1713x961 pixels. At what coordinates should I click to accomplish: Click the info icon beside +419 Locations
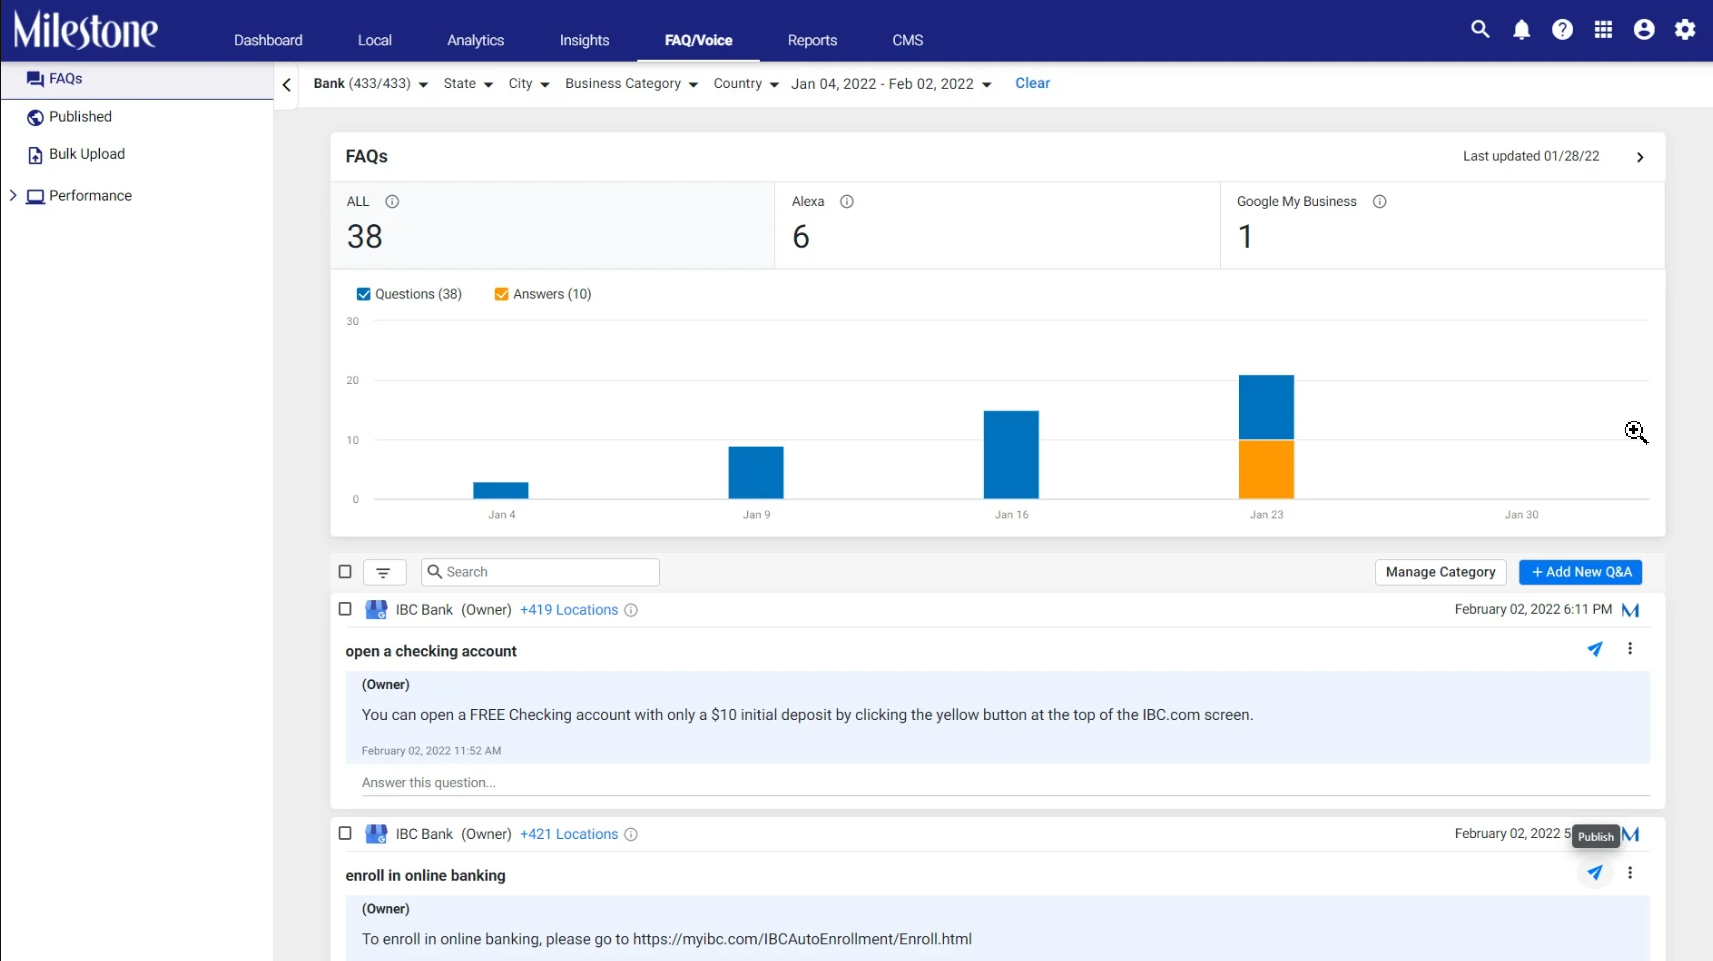coord(631,610)
